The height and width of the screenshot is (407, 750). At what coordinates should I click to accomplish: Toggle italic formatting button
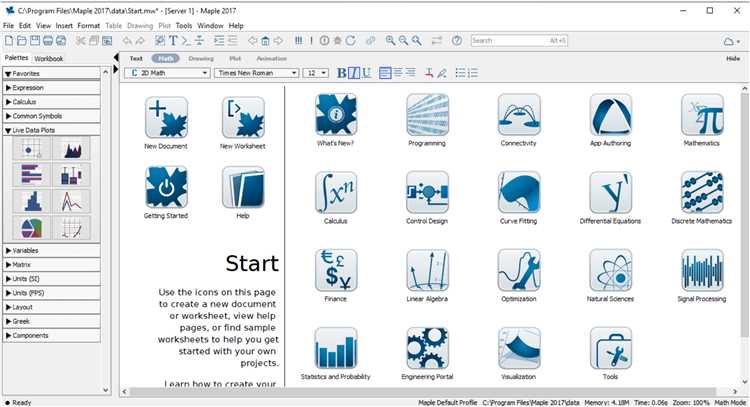[354, 73]
